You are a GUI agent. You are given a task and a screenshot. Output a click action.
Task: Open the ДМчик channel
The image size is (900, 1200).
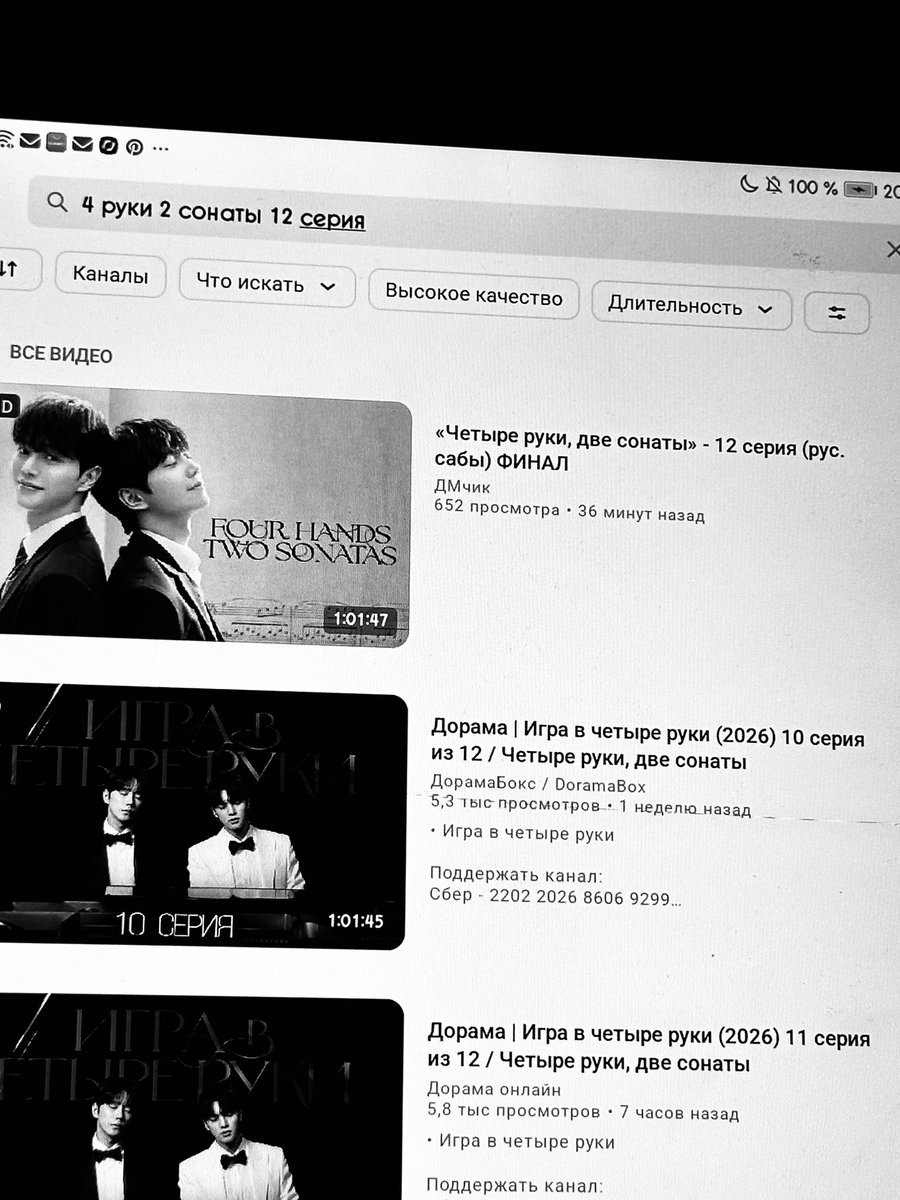tap(463, 486)
